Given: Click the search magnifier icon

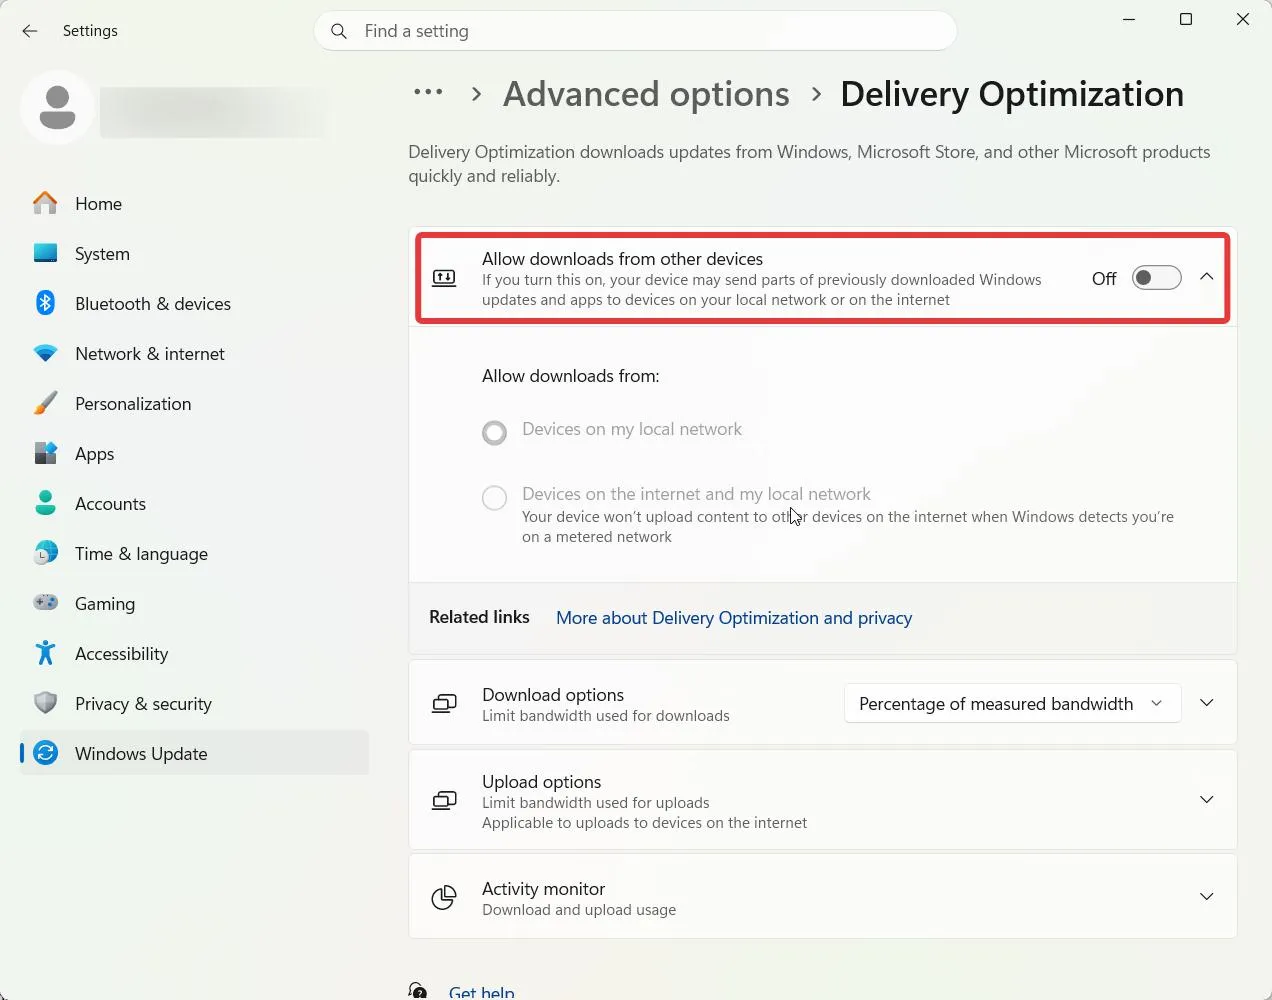Looking at the screenshot, I should pyautogui.click(x=339, y=31).
